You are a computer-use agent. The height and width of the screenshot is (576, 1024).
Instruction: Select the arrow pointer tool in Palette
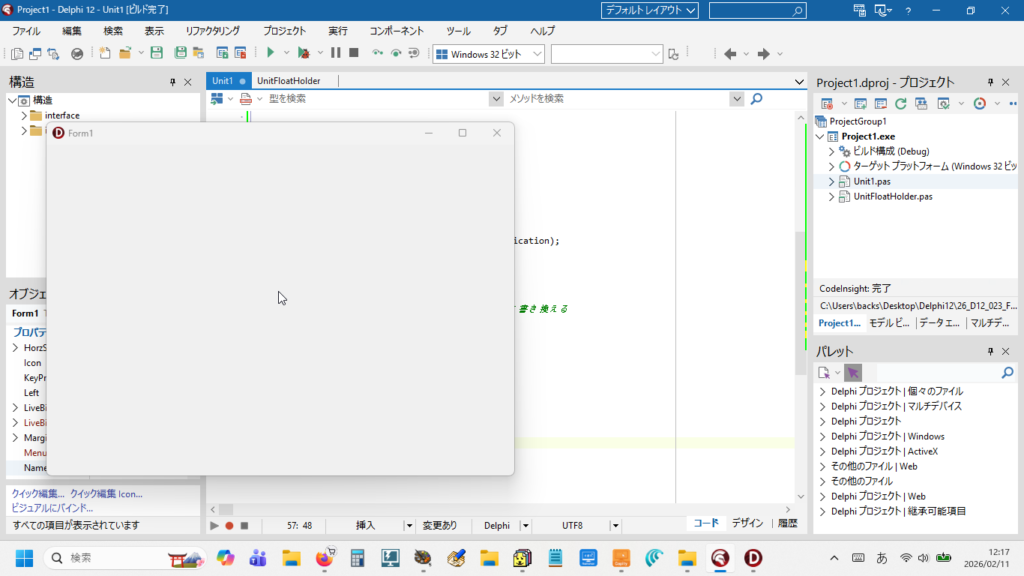[x=852, y=372]
